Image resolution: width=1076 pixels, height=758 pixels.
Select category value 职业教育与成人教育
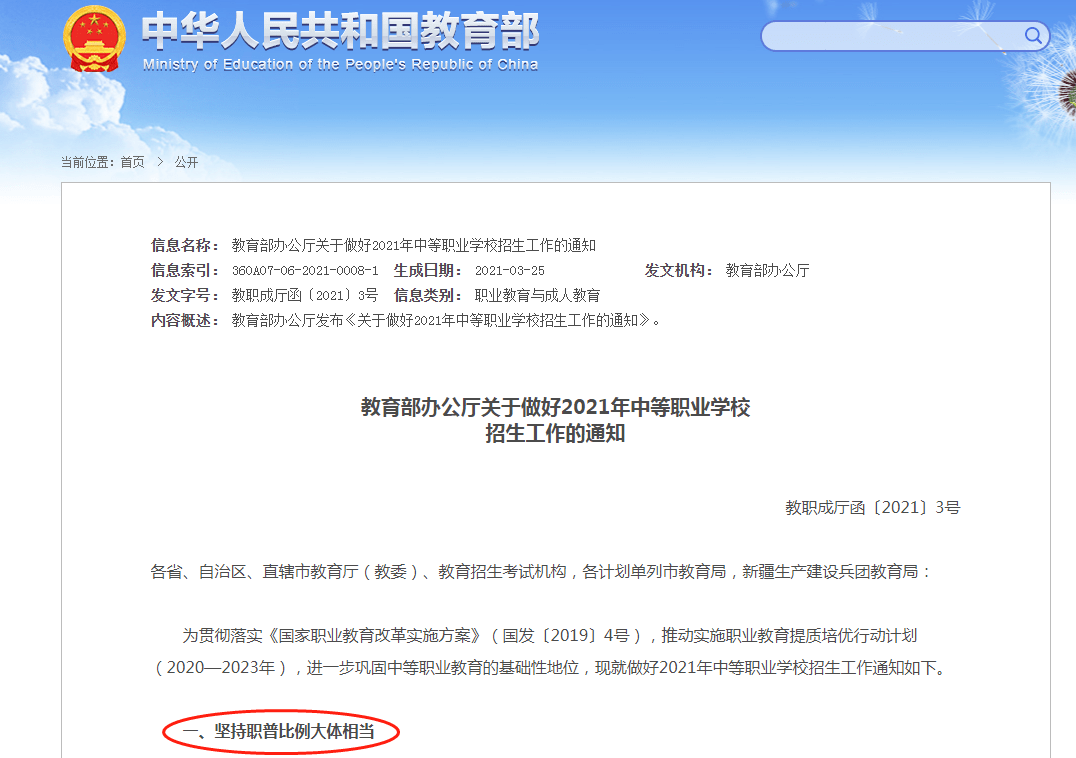[537, 295]
